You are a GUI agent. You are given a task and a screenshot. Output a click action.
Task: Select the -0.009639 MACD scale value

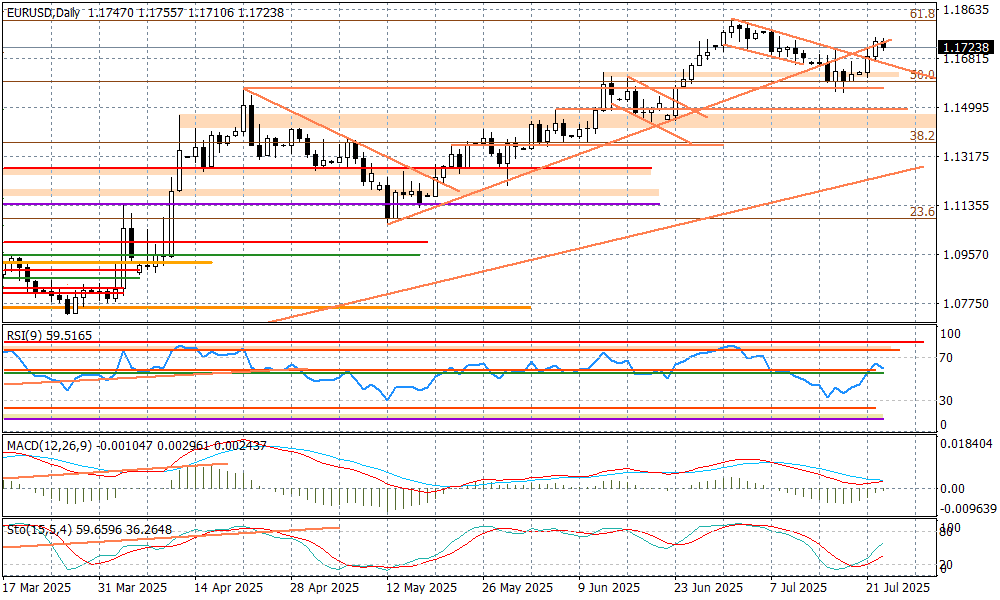click(967, 509)
